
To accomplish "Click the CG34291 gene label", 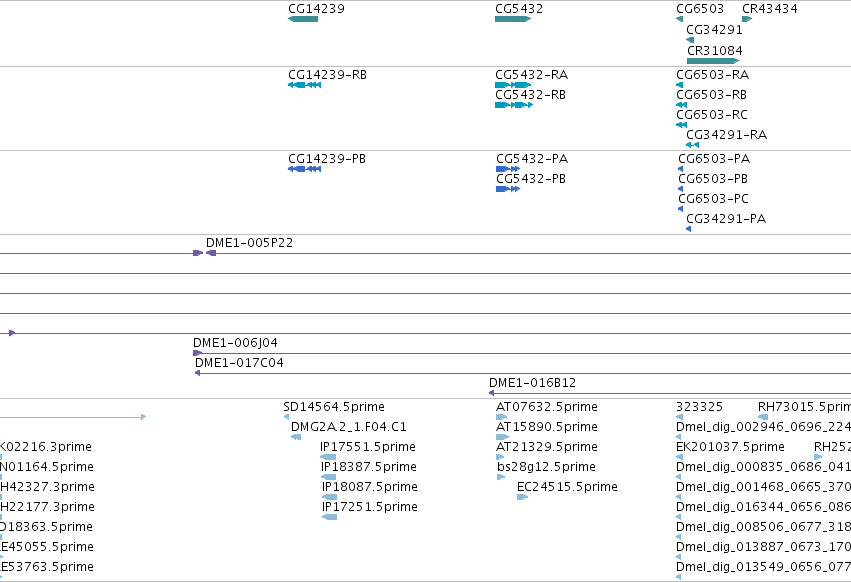I will [x=714, y=29].
